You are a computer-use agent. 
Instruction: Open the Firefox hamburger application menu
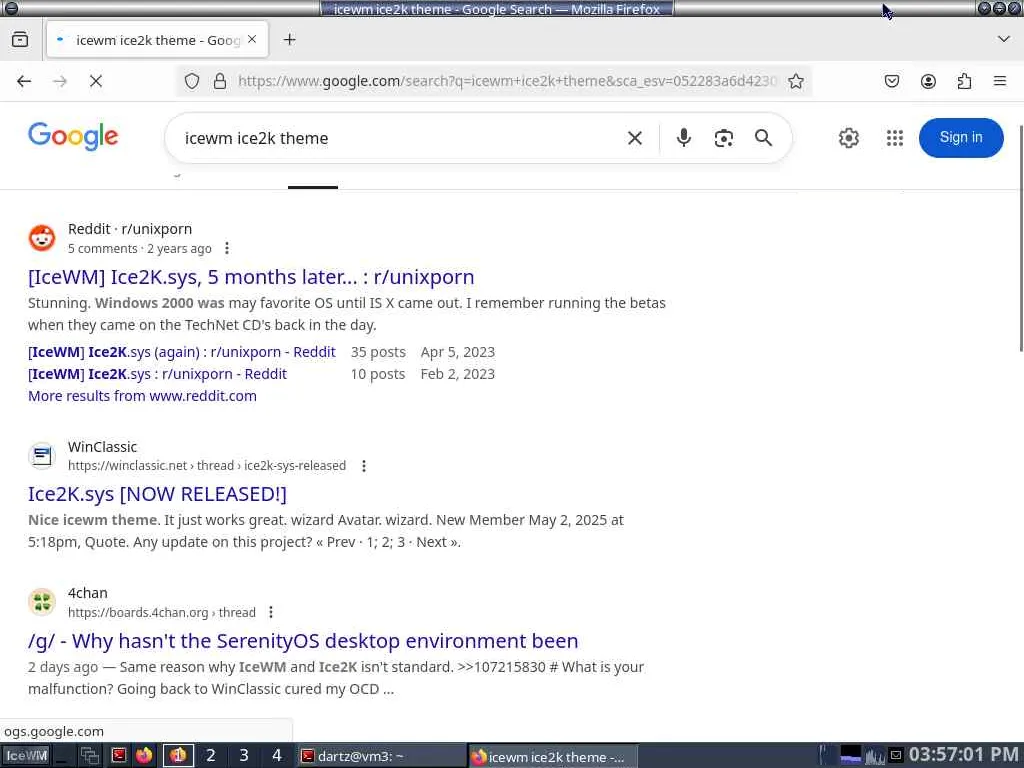click(1000, 81)
